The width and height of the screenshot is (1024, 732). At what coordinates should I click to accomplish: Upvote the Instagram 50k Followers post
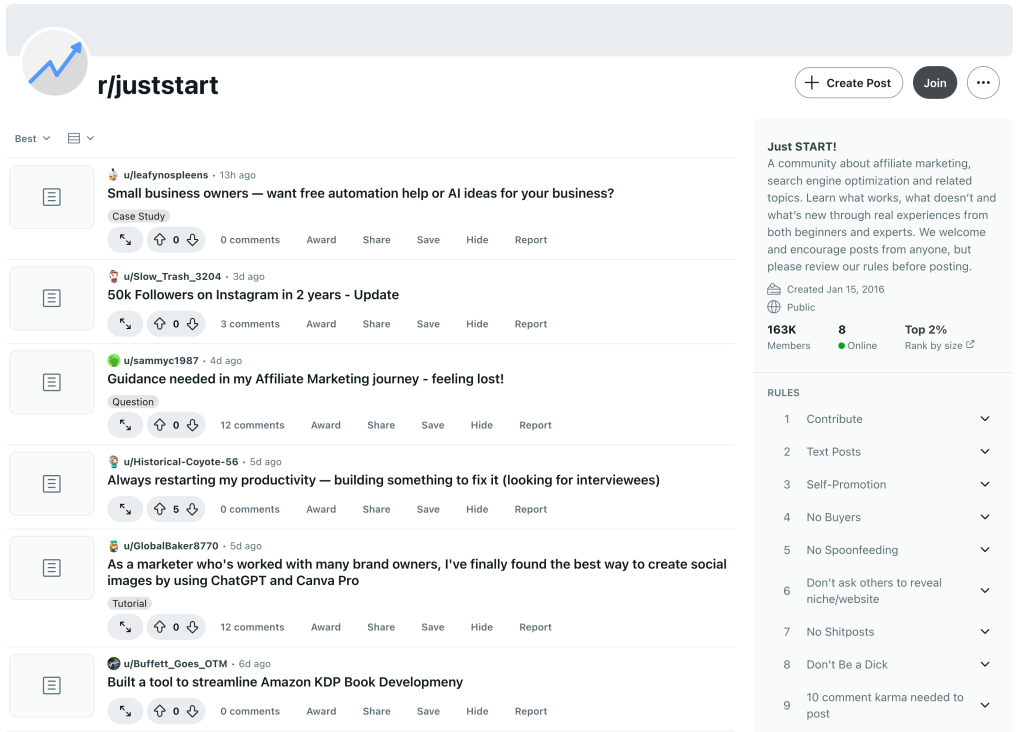coord(159,324)
